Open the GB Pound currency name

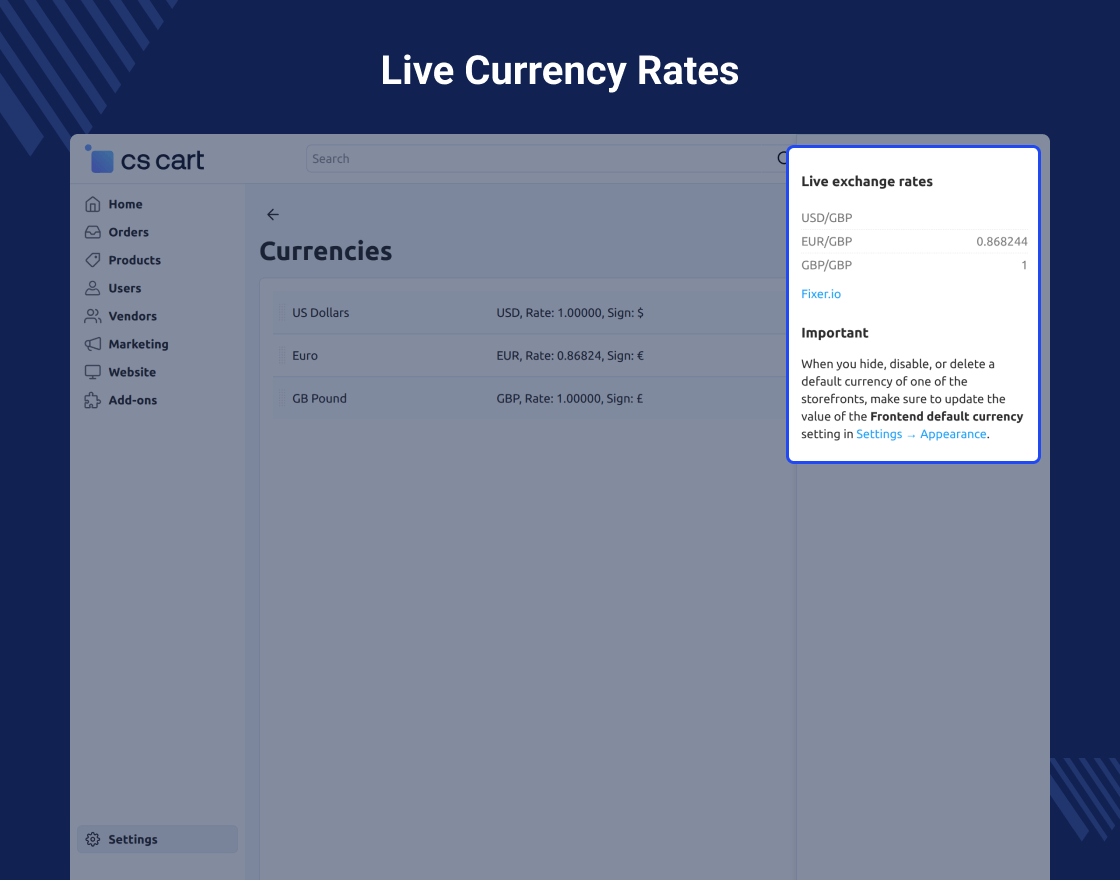319,399
